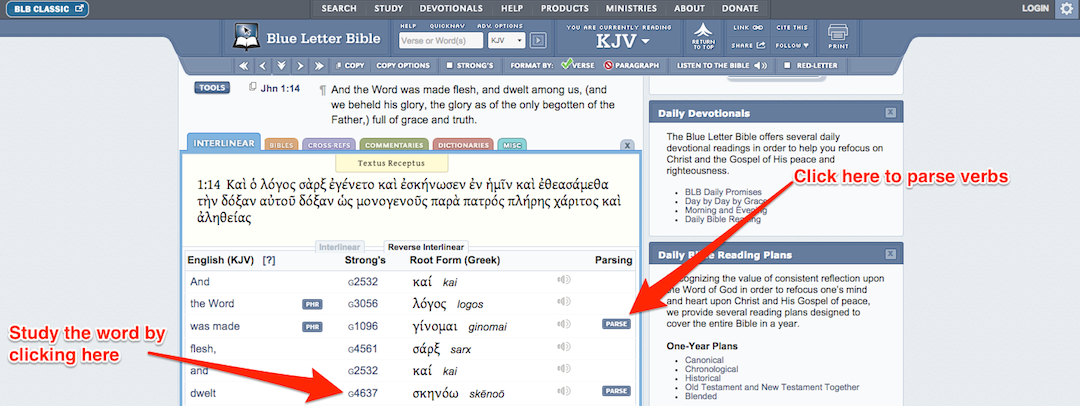Open Strong's G4637 link
Viewport: 1080px width, 406px height.
361,393
